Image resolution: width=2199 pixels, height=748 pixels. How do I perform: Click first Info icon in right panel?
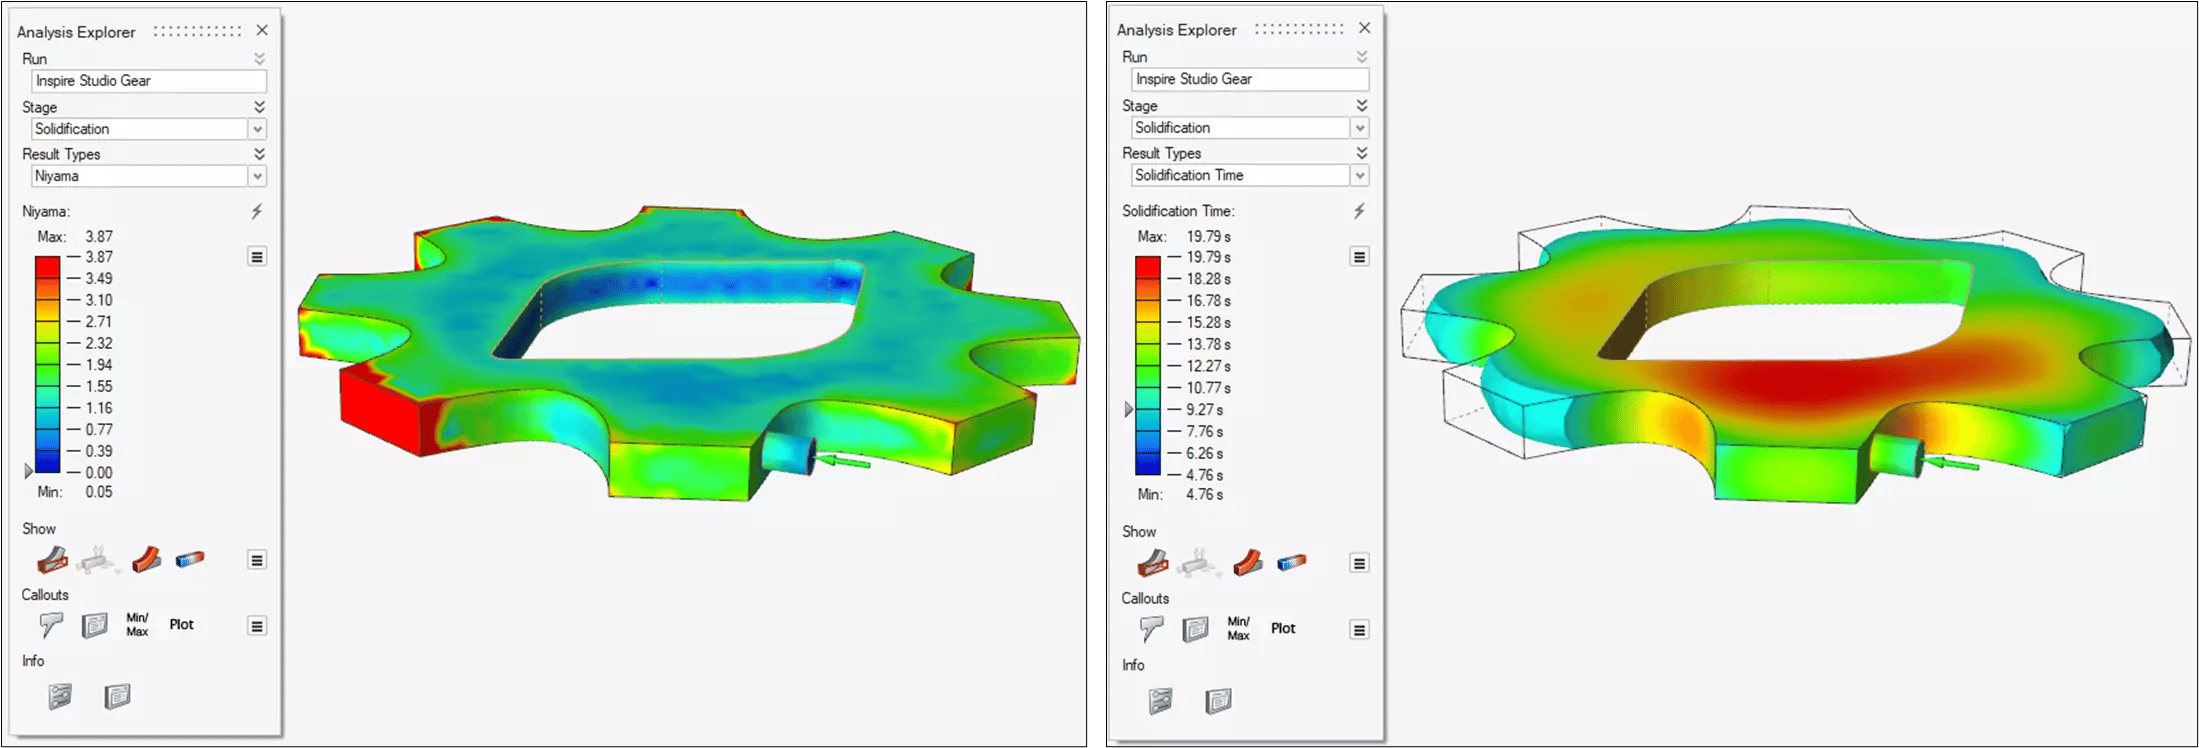pos(1161,701)
